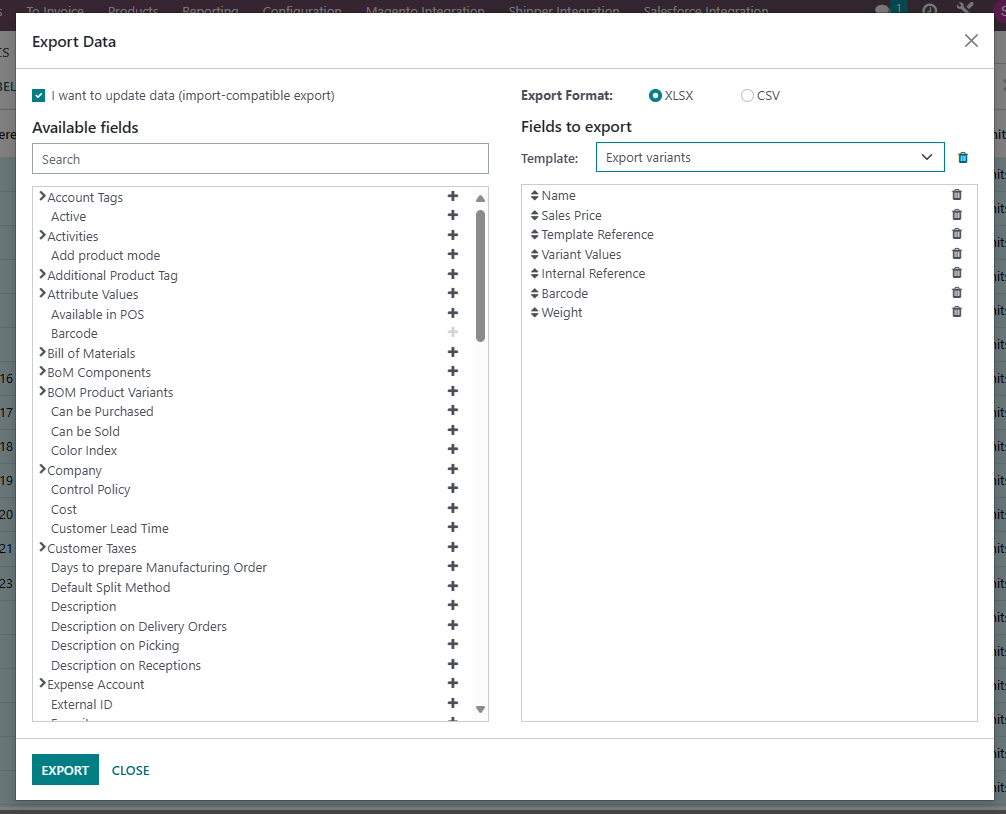
Task: Open the chat bubble icon in the top bar
Action: tap(881, 8)
